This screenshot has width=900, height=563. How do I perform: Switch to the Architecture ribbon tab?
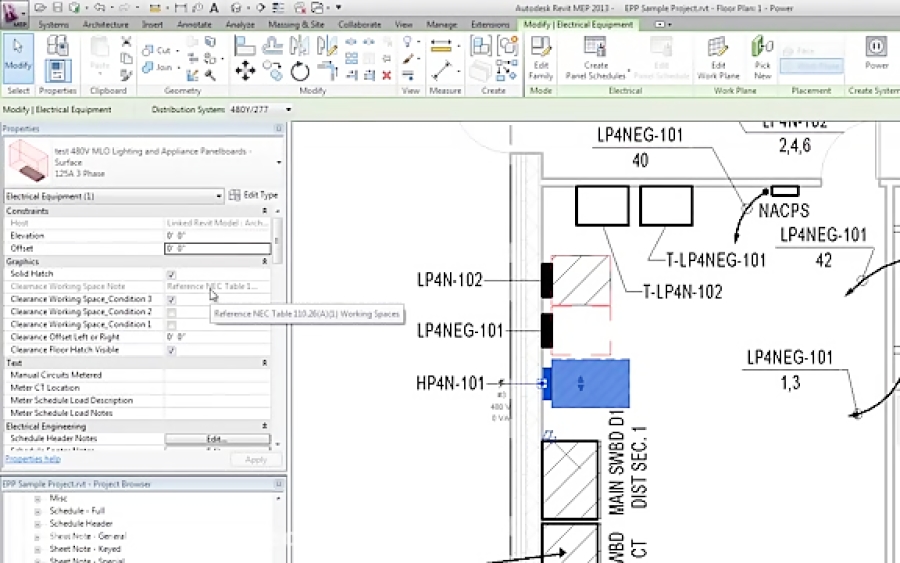[106, 25]
